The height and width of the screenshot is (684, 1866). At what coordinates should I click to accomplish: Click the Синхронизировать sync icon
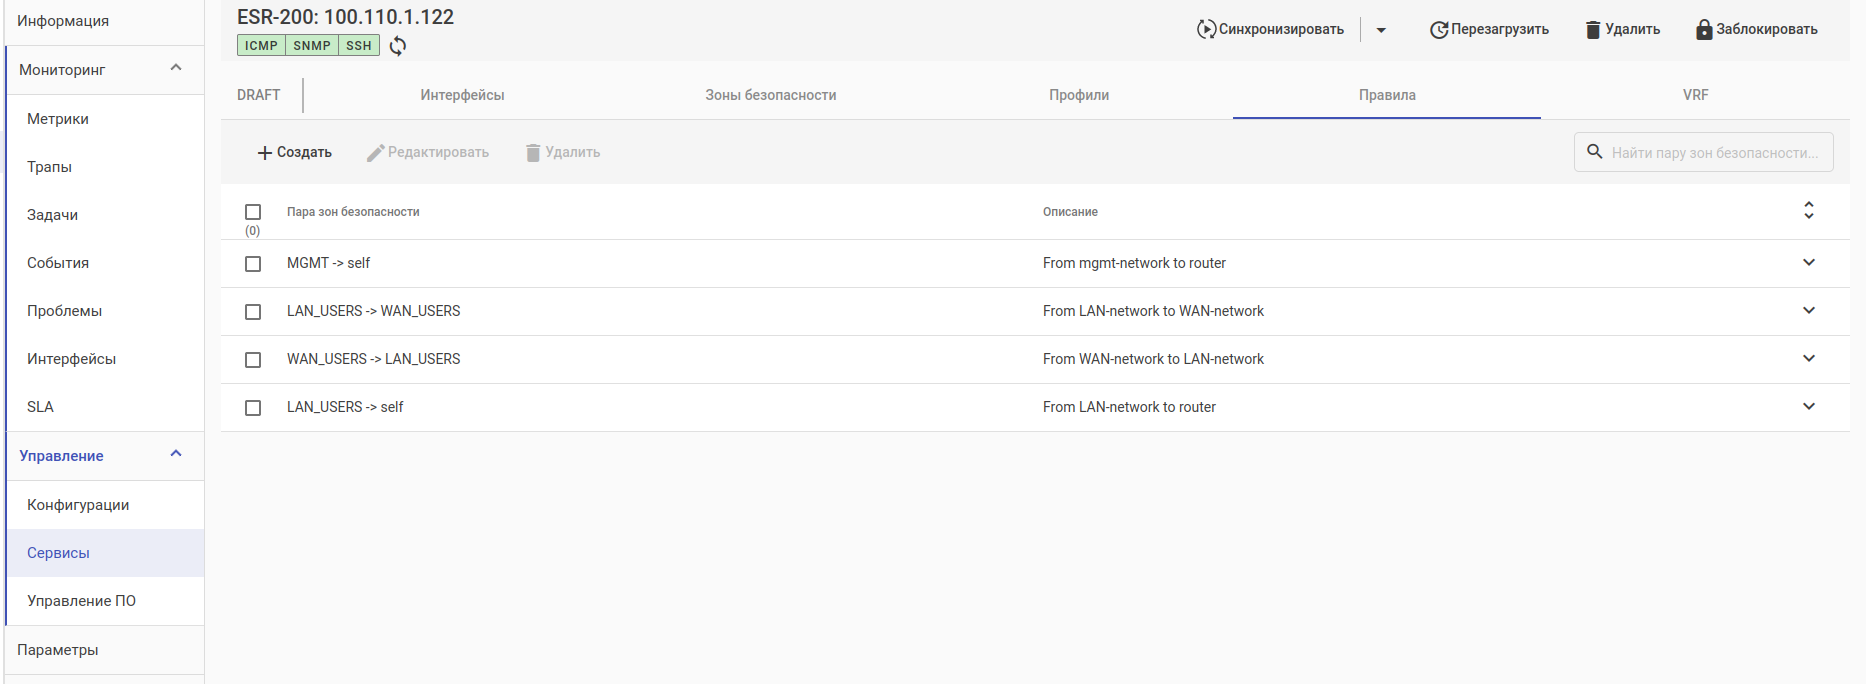tap(1206, 29)
